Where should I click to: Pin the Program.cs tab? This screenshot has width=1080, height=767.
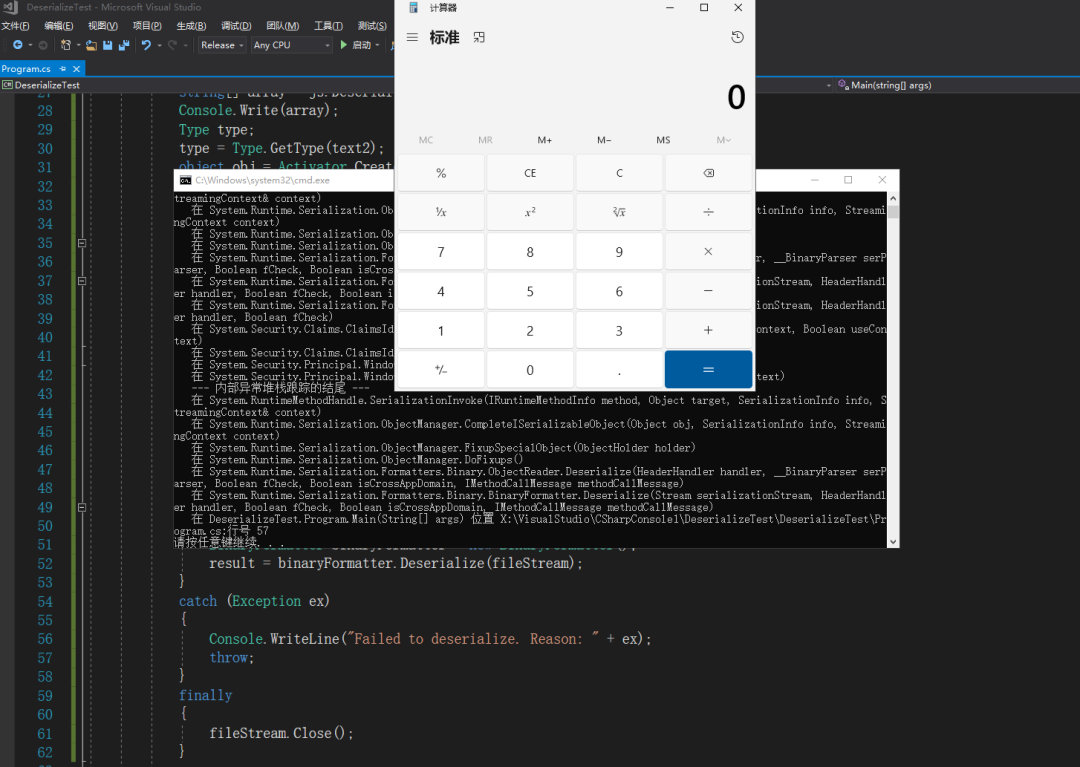(63, 69)
